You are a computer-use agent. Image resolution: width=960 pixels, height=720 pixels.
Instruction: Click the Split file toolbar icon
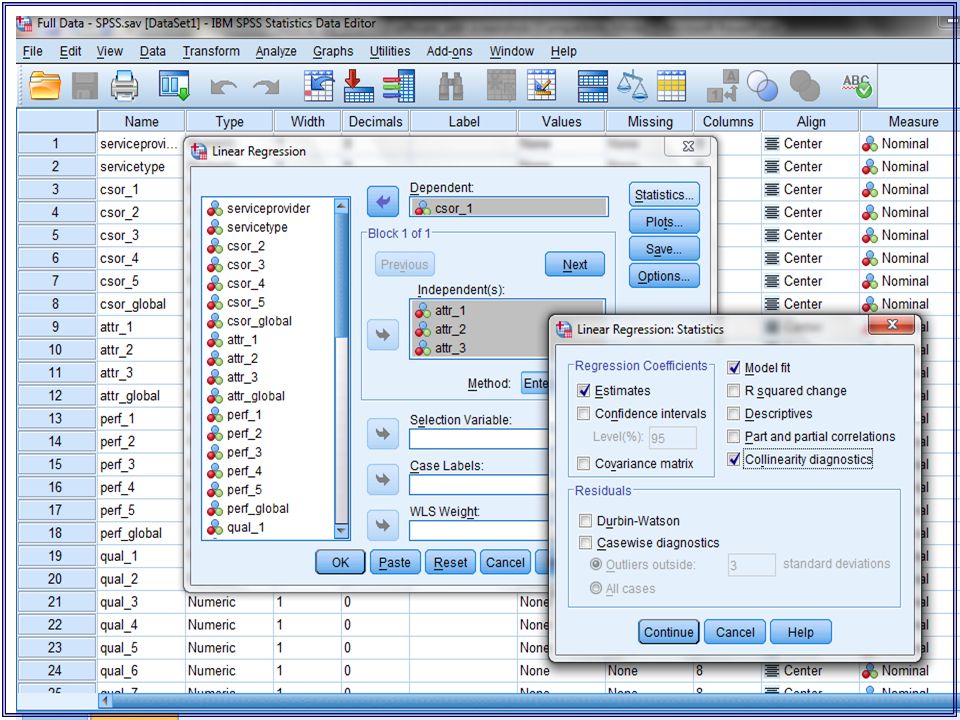pos(593,86)
